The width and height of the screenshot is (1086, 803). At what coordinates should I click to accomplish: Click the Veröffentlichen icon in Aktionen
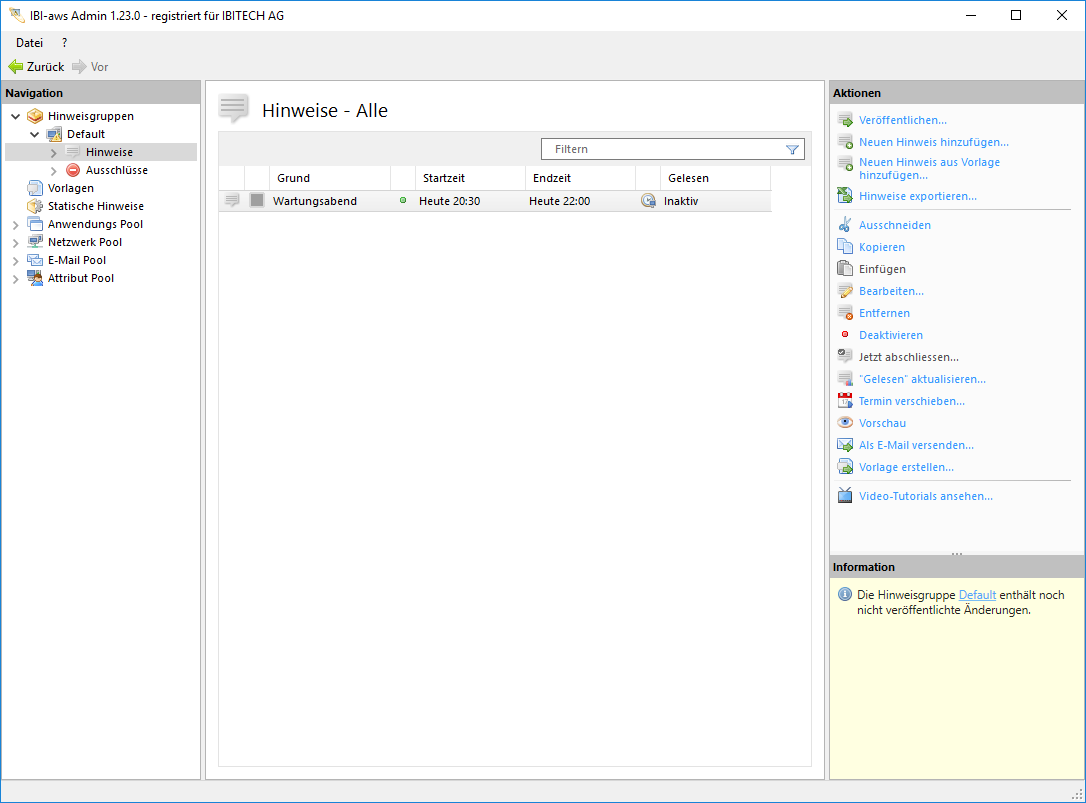[x=845, y=120]
